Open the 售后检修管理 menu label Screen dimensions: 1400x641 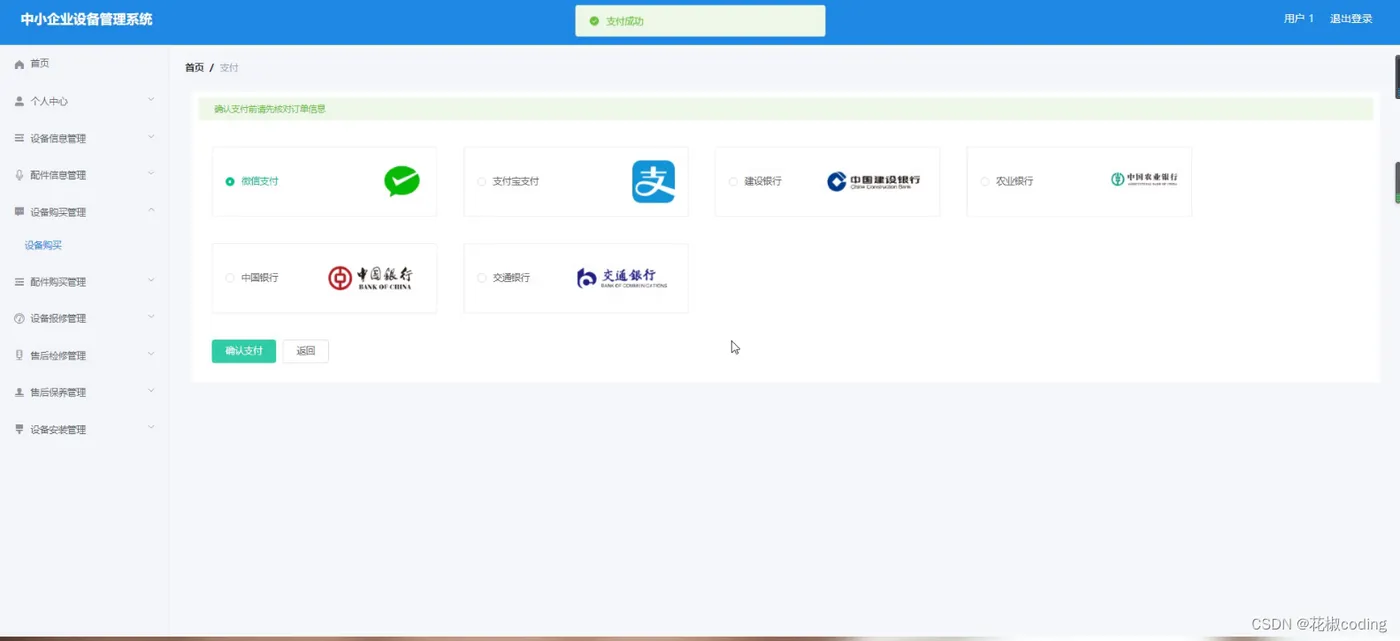point(58,356)
